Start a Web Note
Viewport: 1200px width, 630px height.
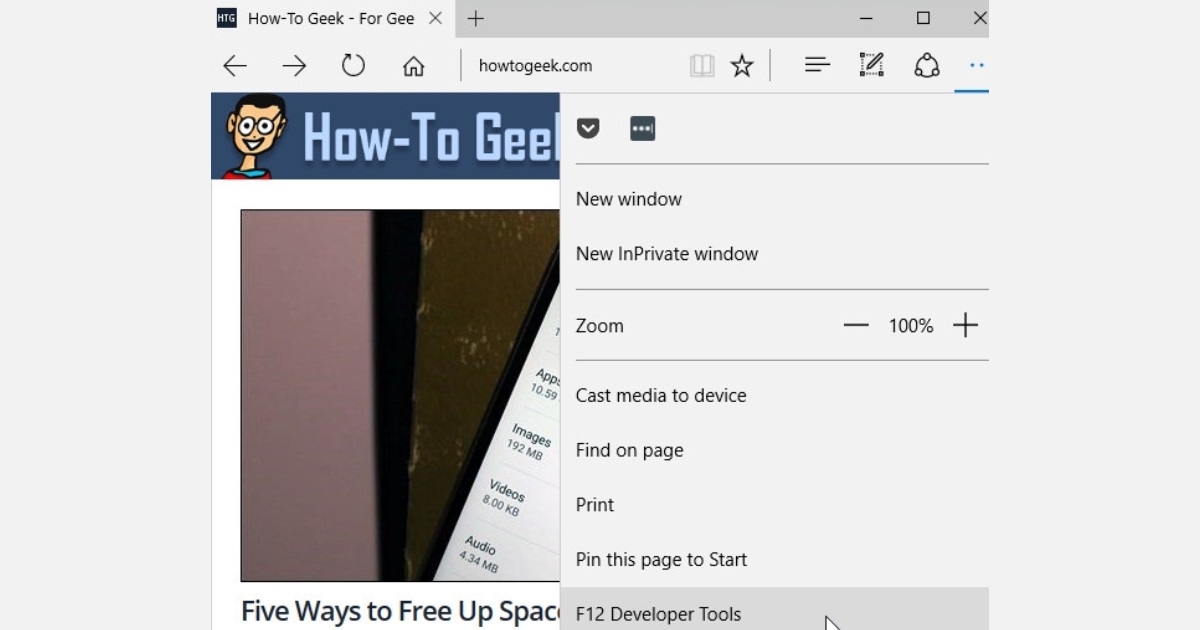pos(871,64)
